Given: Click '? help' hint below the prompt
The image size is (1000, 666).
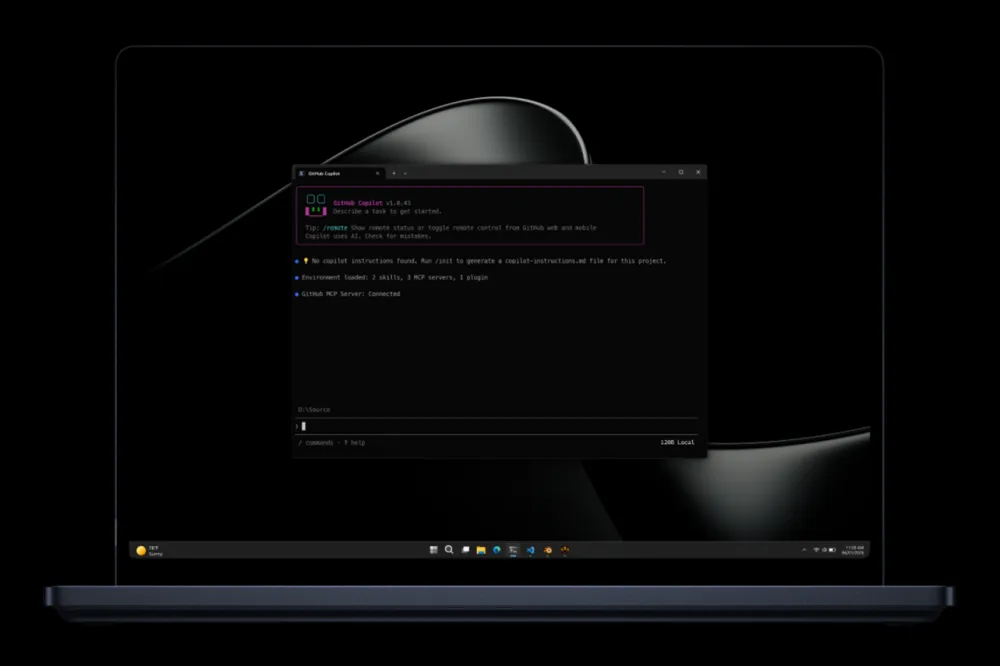Looking at the screenshot, I should (x=355, y=443).
